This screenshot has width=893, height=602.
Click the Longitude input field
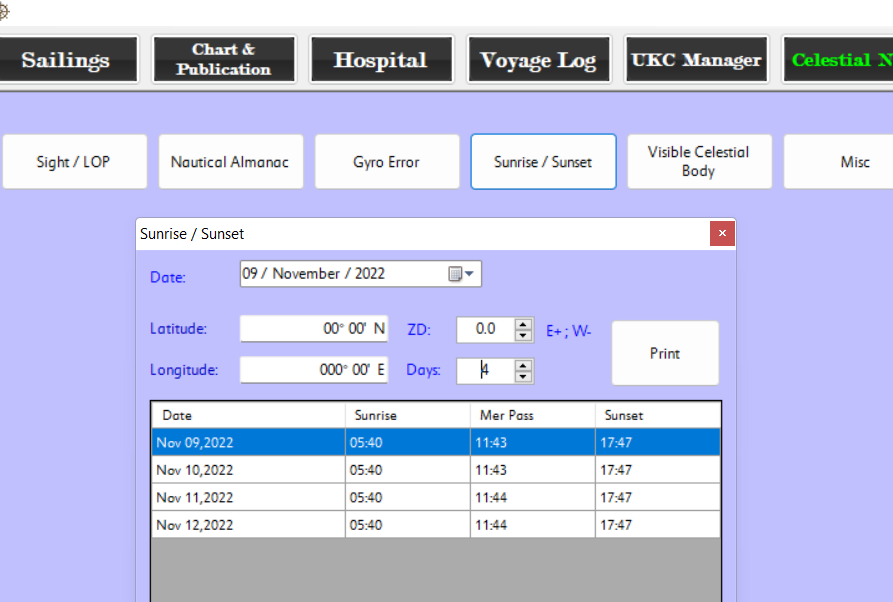(x=313, y=370)
